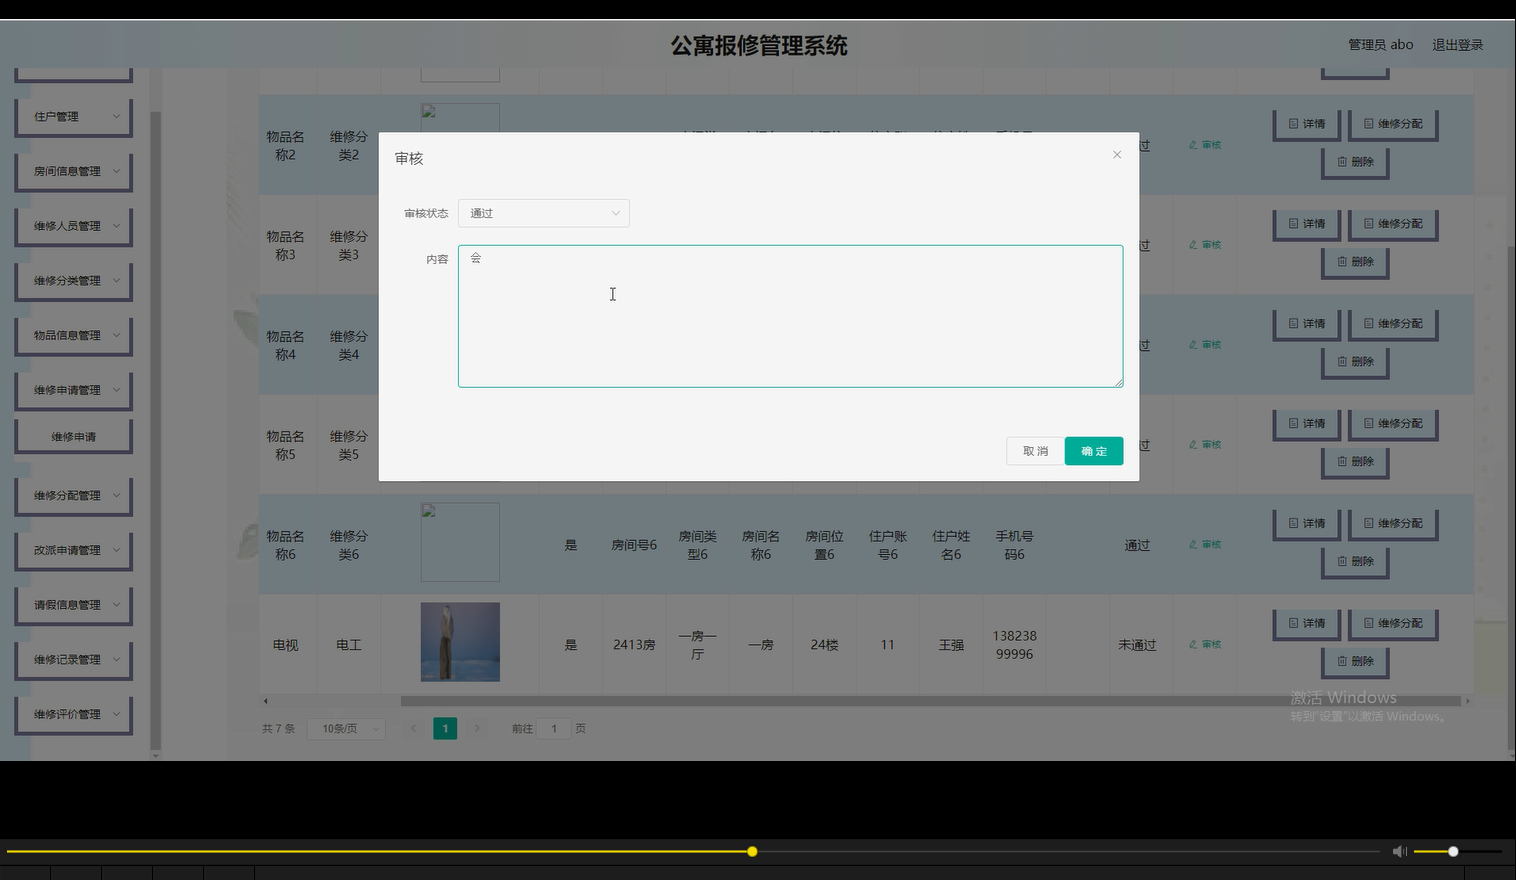Click inside the 内容 text area

[x=790, y=316]
